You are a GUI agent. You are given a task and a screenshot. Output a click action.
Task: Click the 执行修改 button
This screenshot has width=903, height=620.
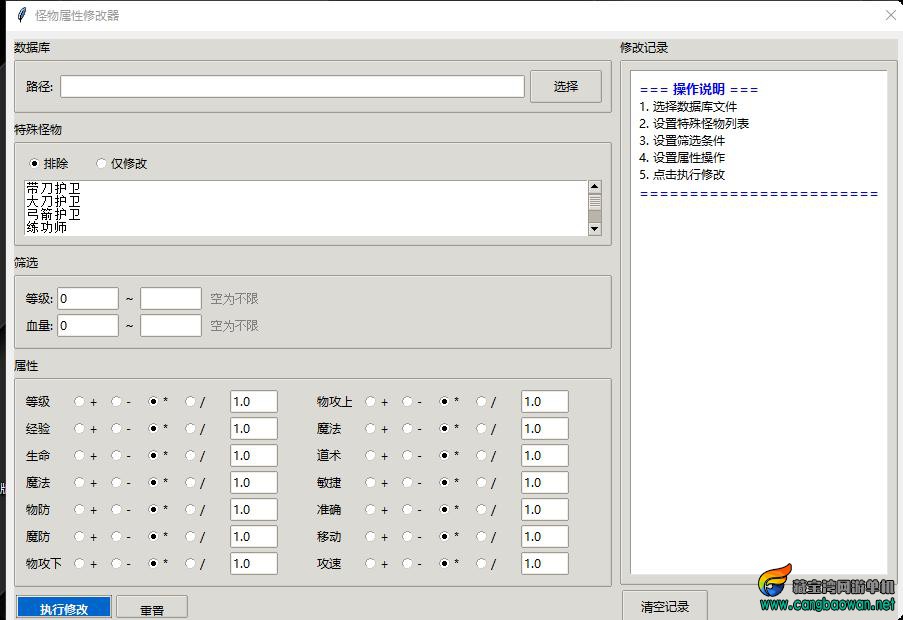tap(64, 608)
